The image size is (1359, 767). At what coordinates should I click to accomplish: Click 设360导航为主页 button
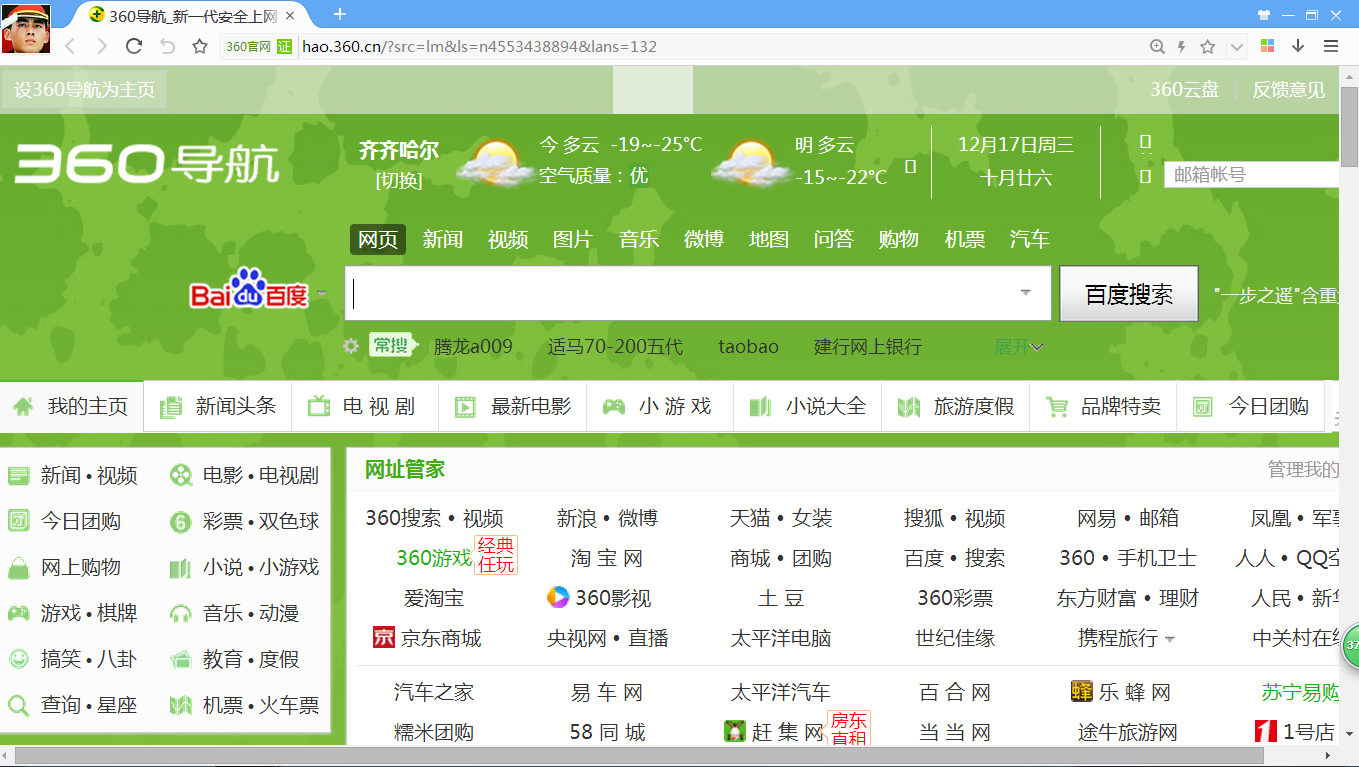coord(84,89)
